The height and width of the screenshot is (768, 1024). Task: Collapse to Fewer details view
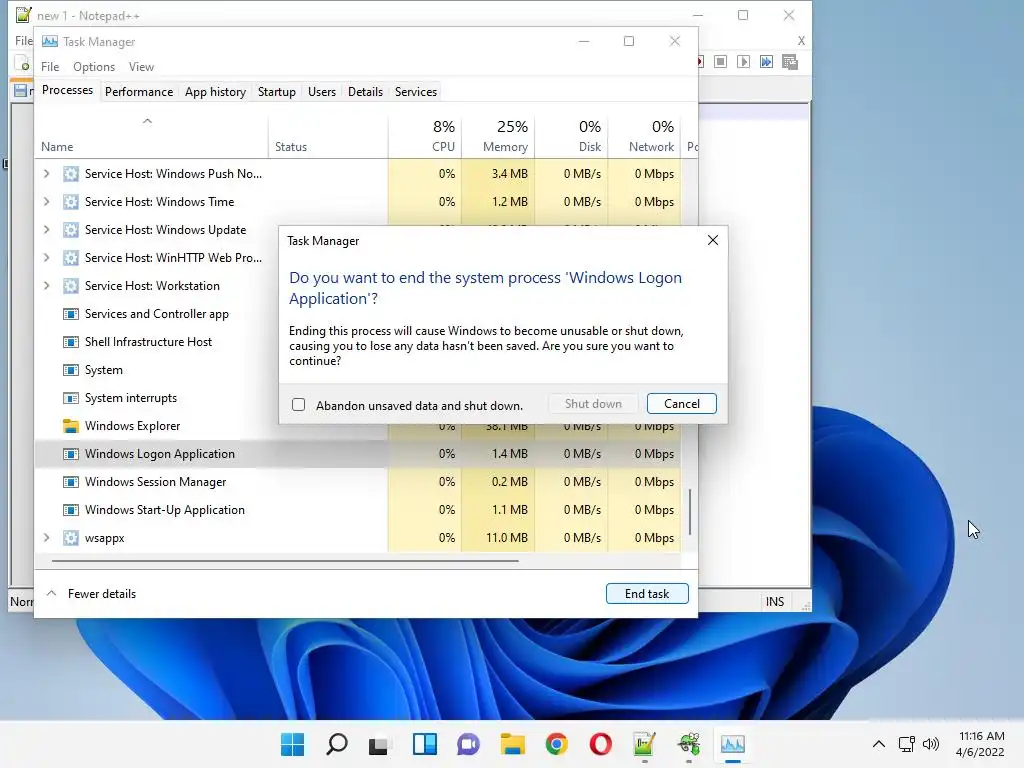[x=91, y=594]
